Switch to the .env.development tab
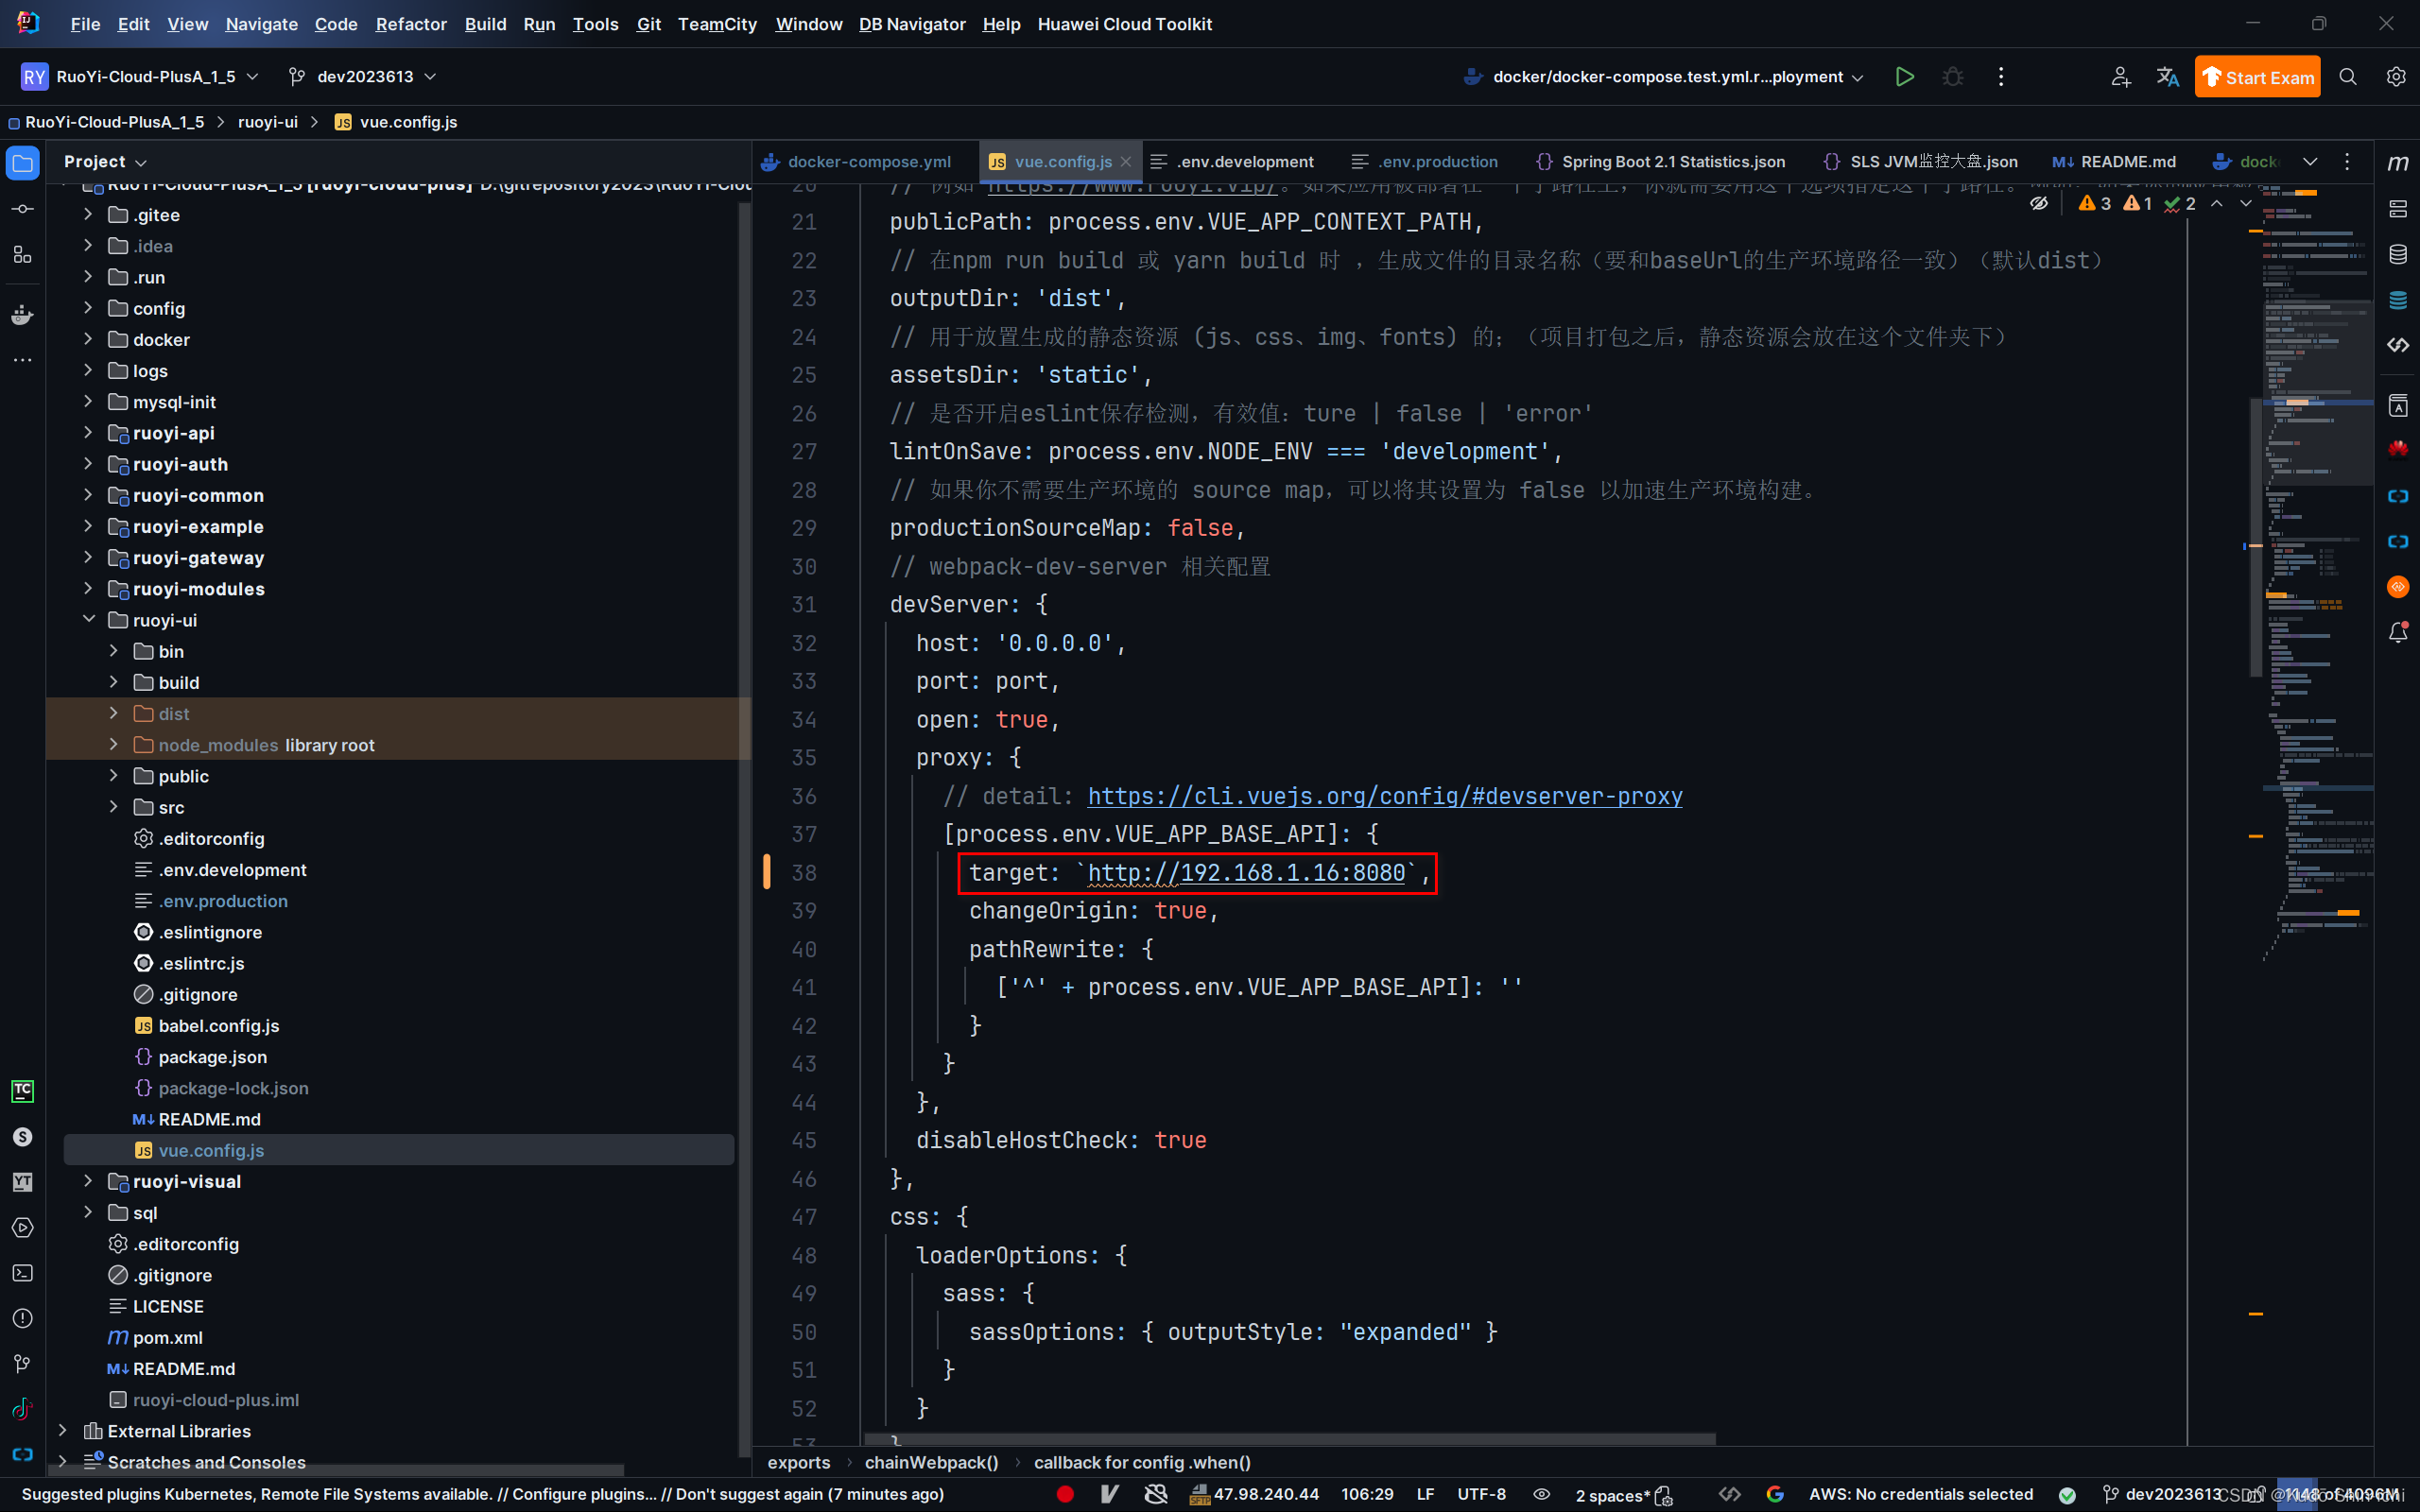Screen dimensions: 2420x1512 coord(1233,162)
